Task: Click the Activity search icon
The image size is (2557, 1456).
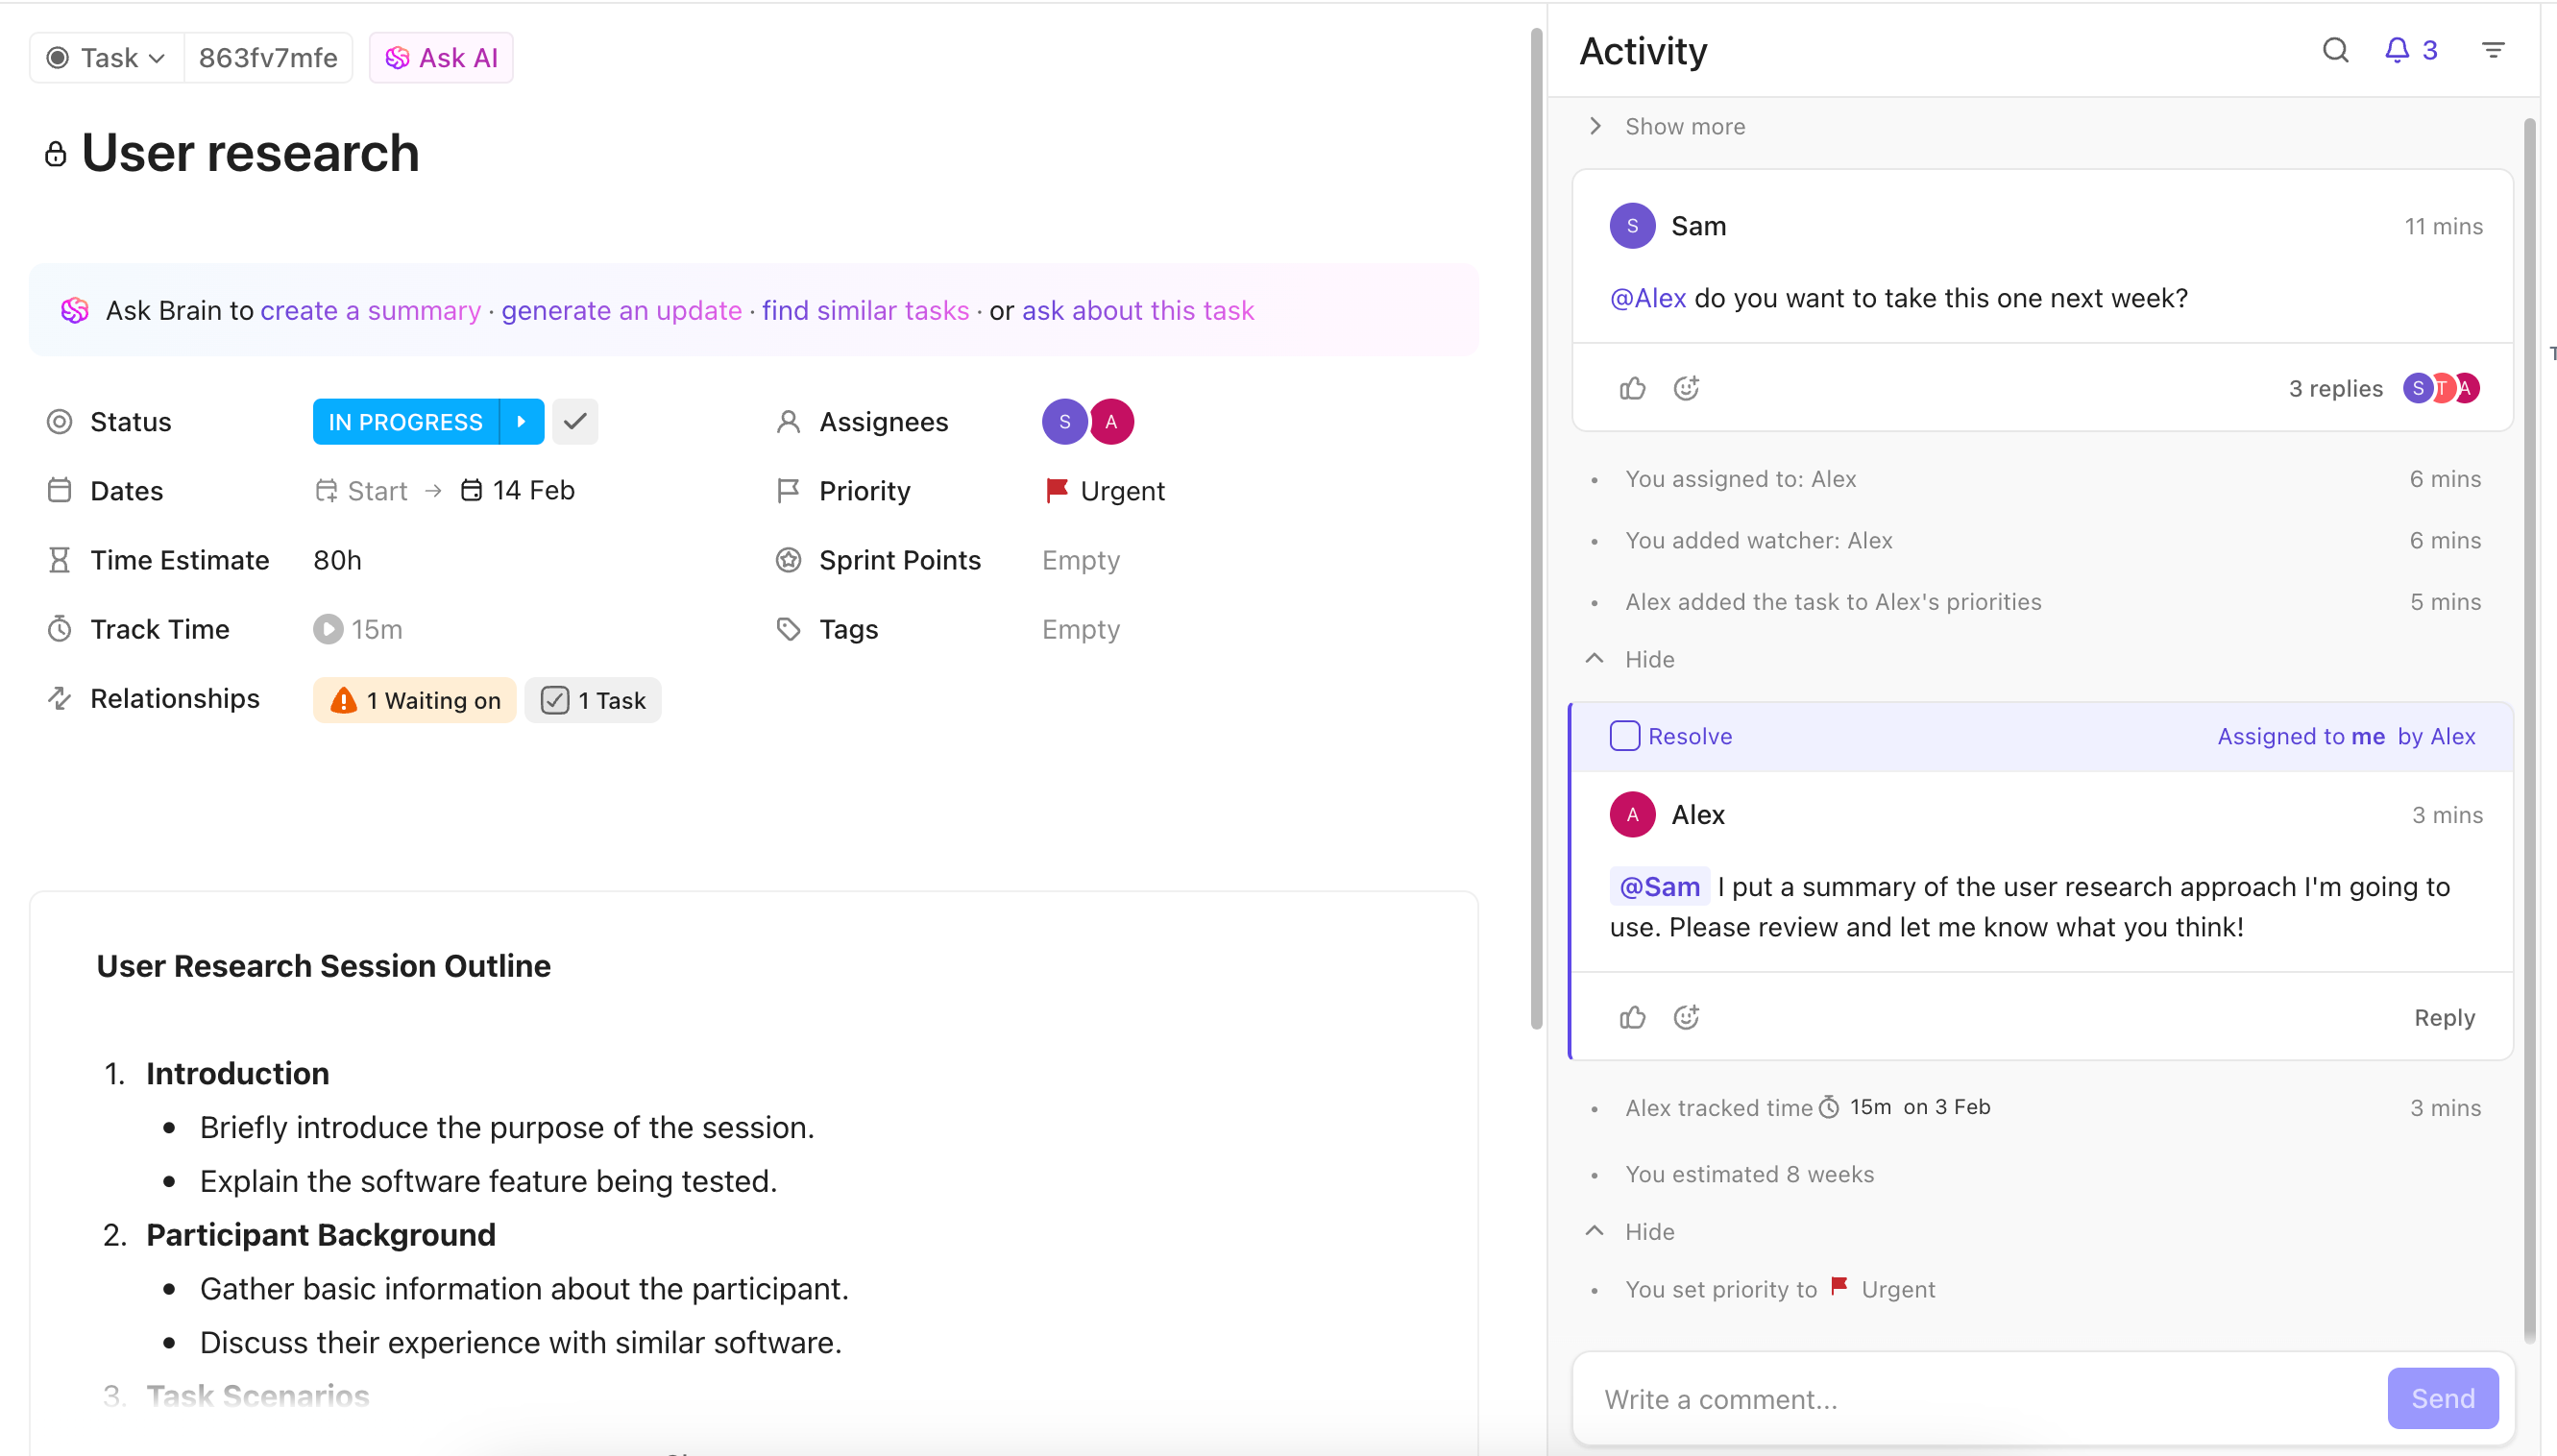Action: (x=2334, y=50)
